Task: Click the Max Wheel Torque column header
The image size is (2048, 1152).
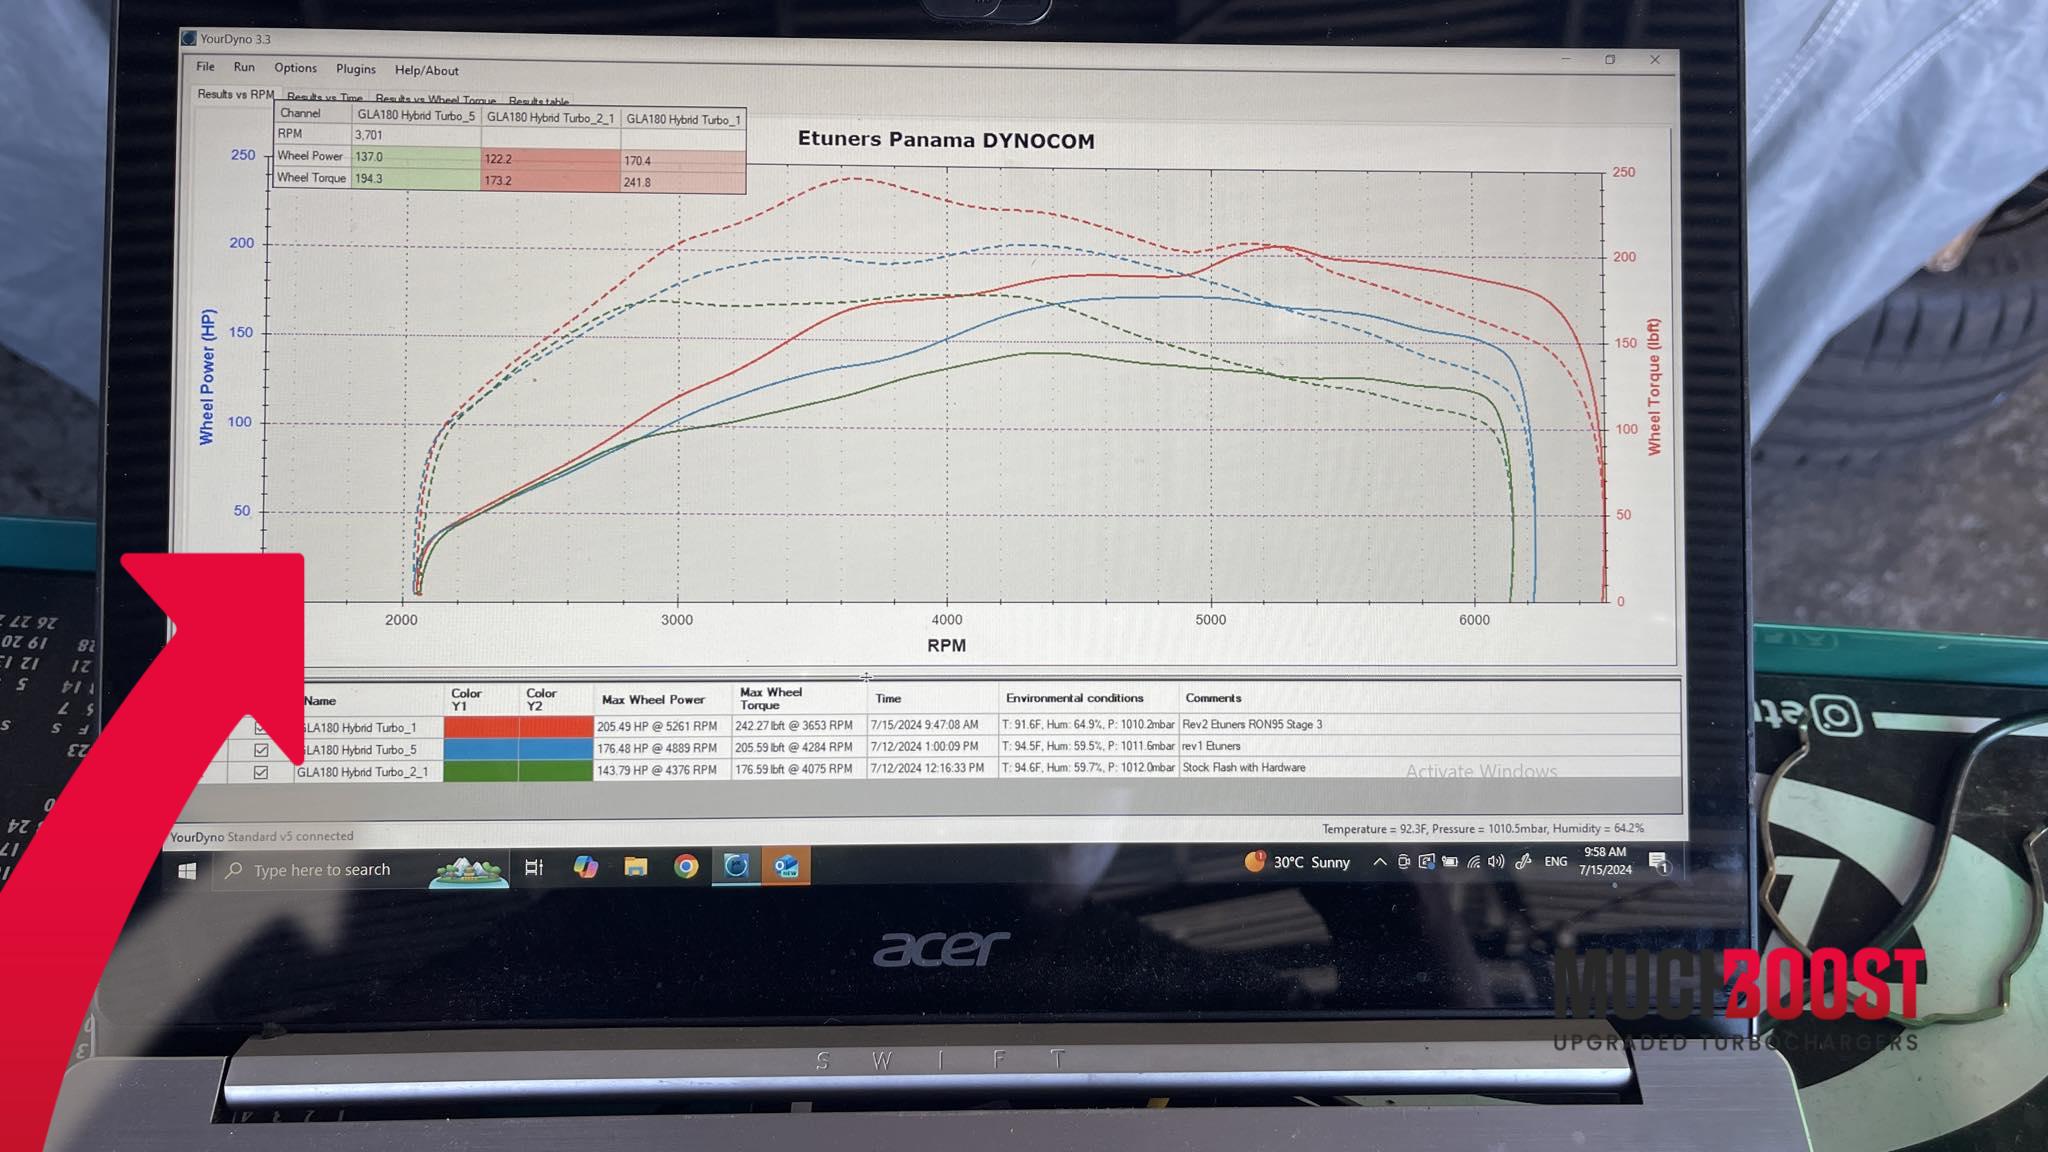Action: pos(798,698)
